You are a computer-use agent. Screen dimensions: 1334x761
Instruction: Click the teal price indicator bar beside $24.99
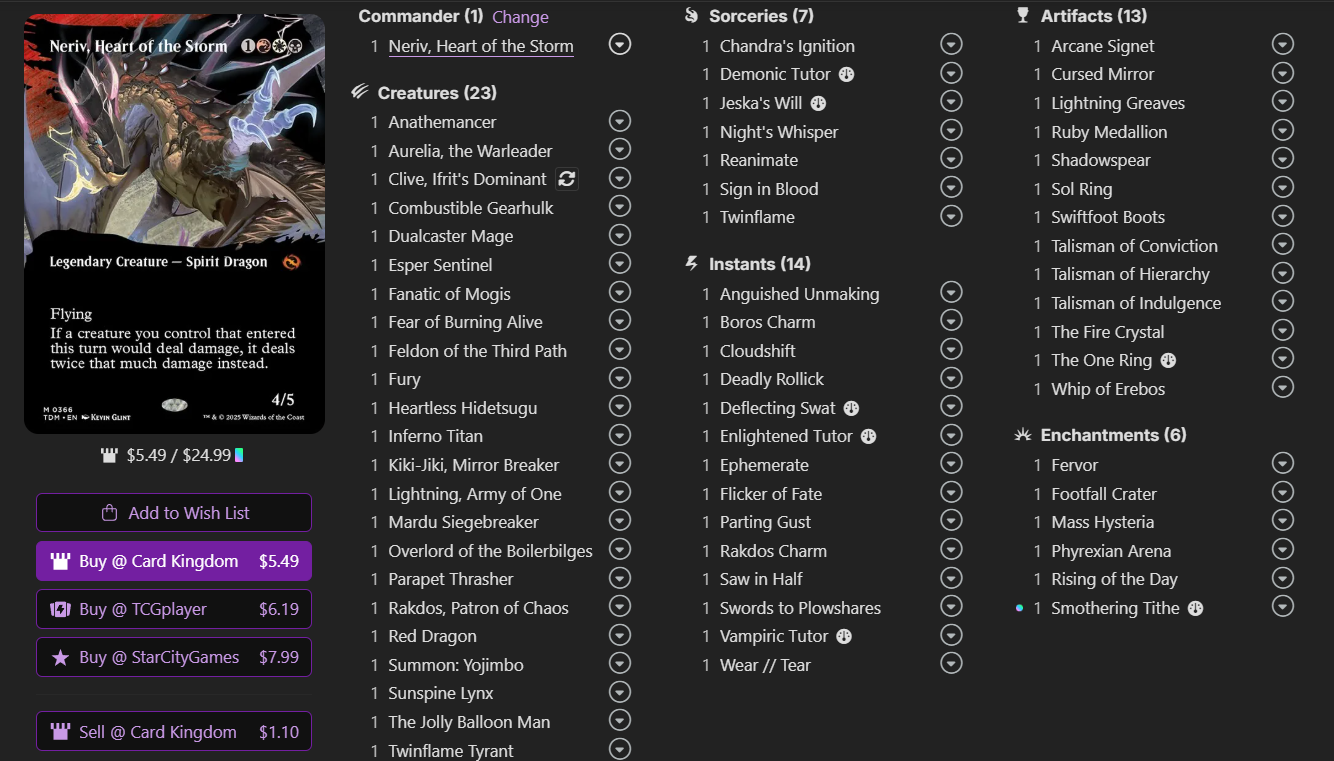click(239, 456)
